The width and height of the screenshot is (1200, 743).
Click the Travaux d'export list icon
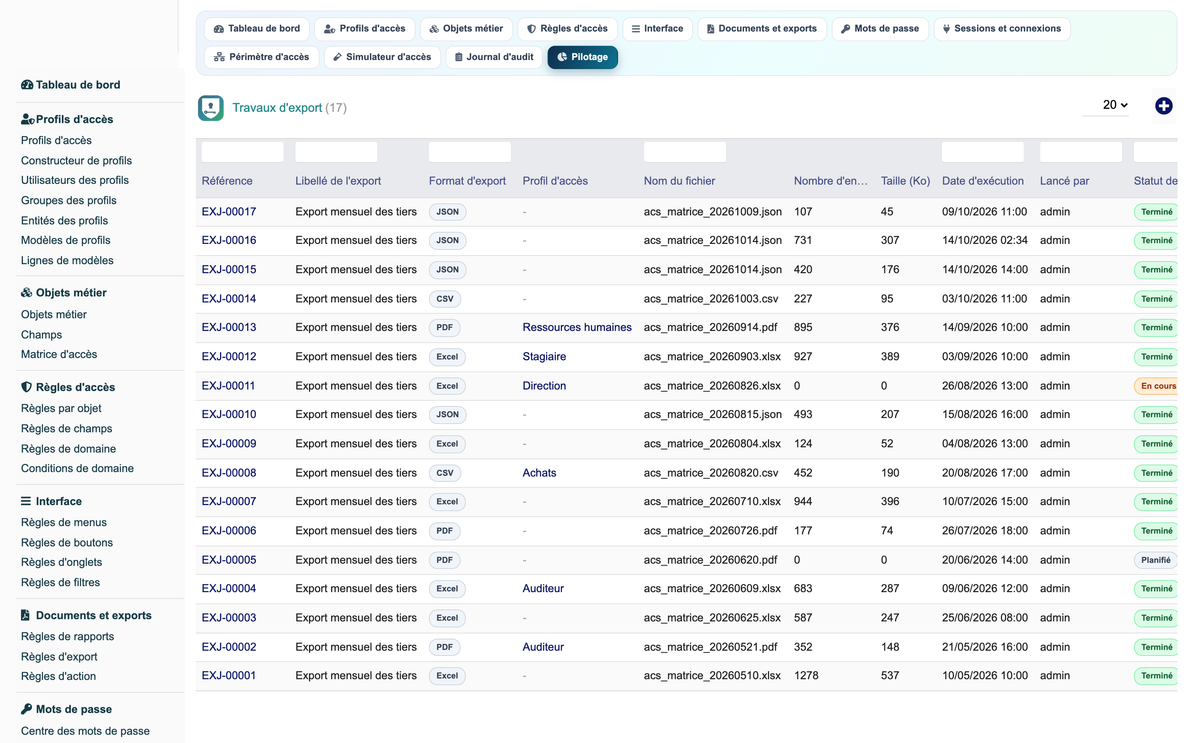211,108
